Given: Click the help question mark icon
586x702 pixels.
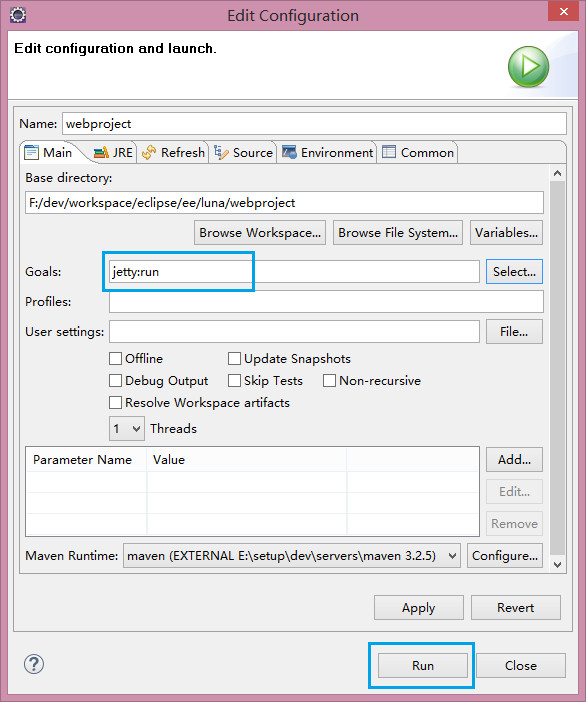Looking at the screenshot, I should [34, 664].
